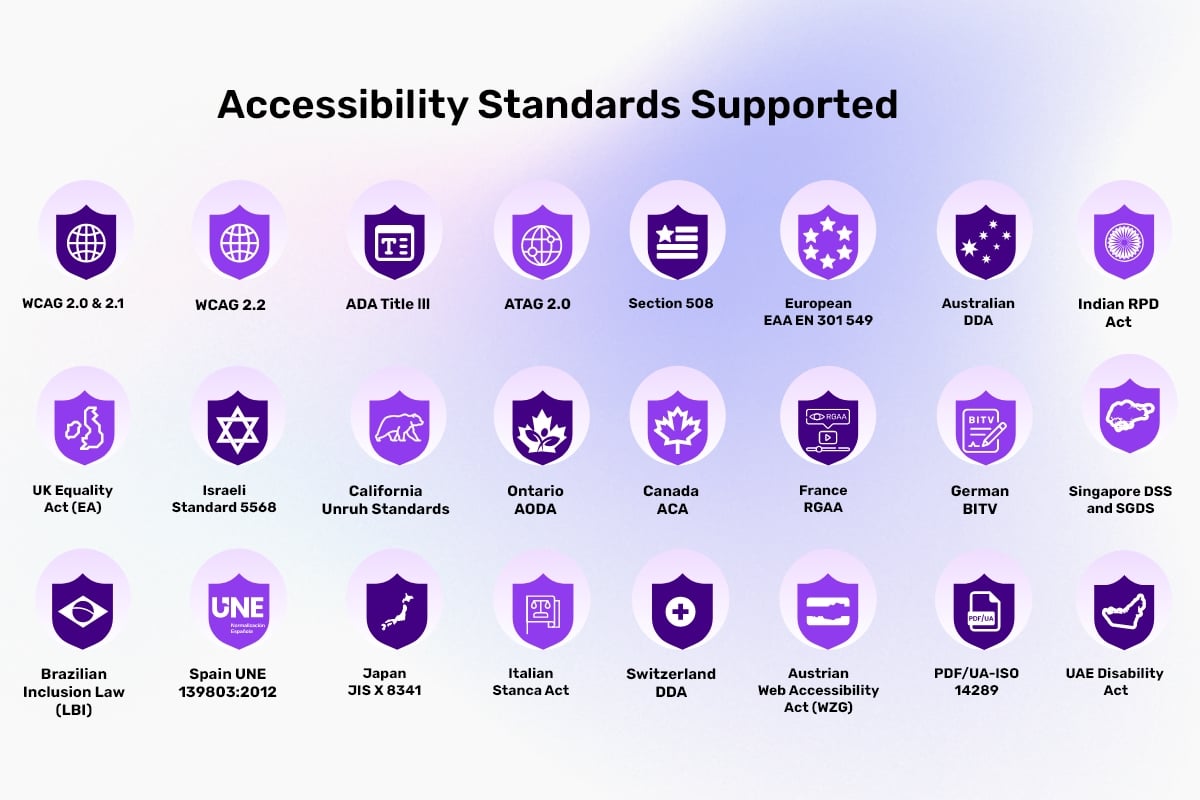The height and width of the screenshot is (800, 1200).
Task: Select the WCAG 2.2 shield badge
Action: pyautogui.click(x=239, y=242)
